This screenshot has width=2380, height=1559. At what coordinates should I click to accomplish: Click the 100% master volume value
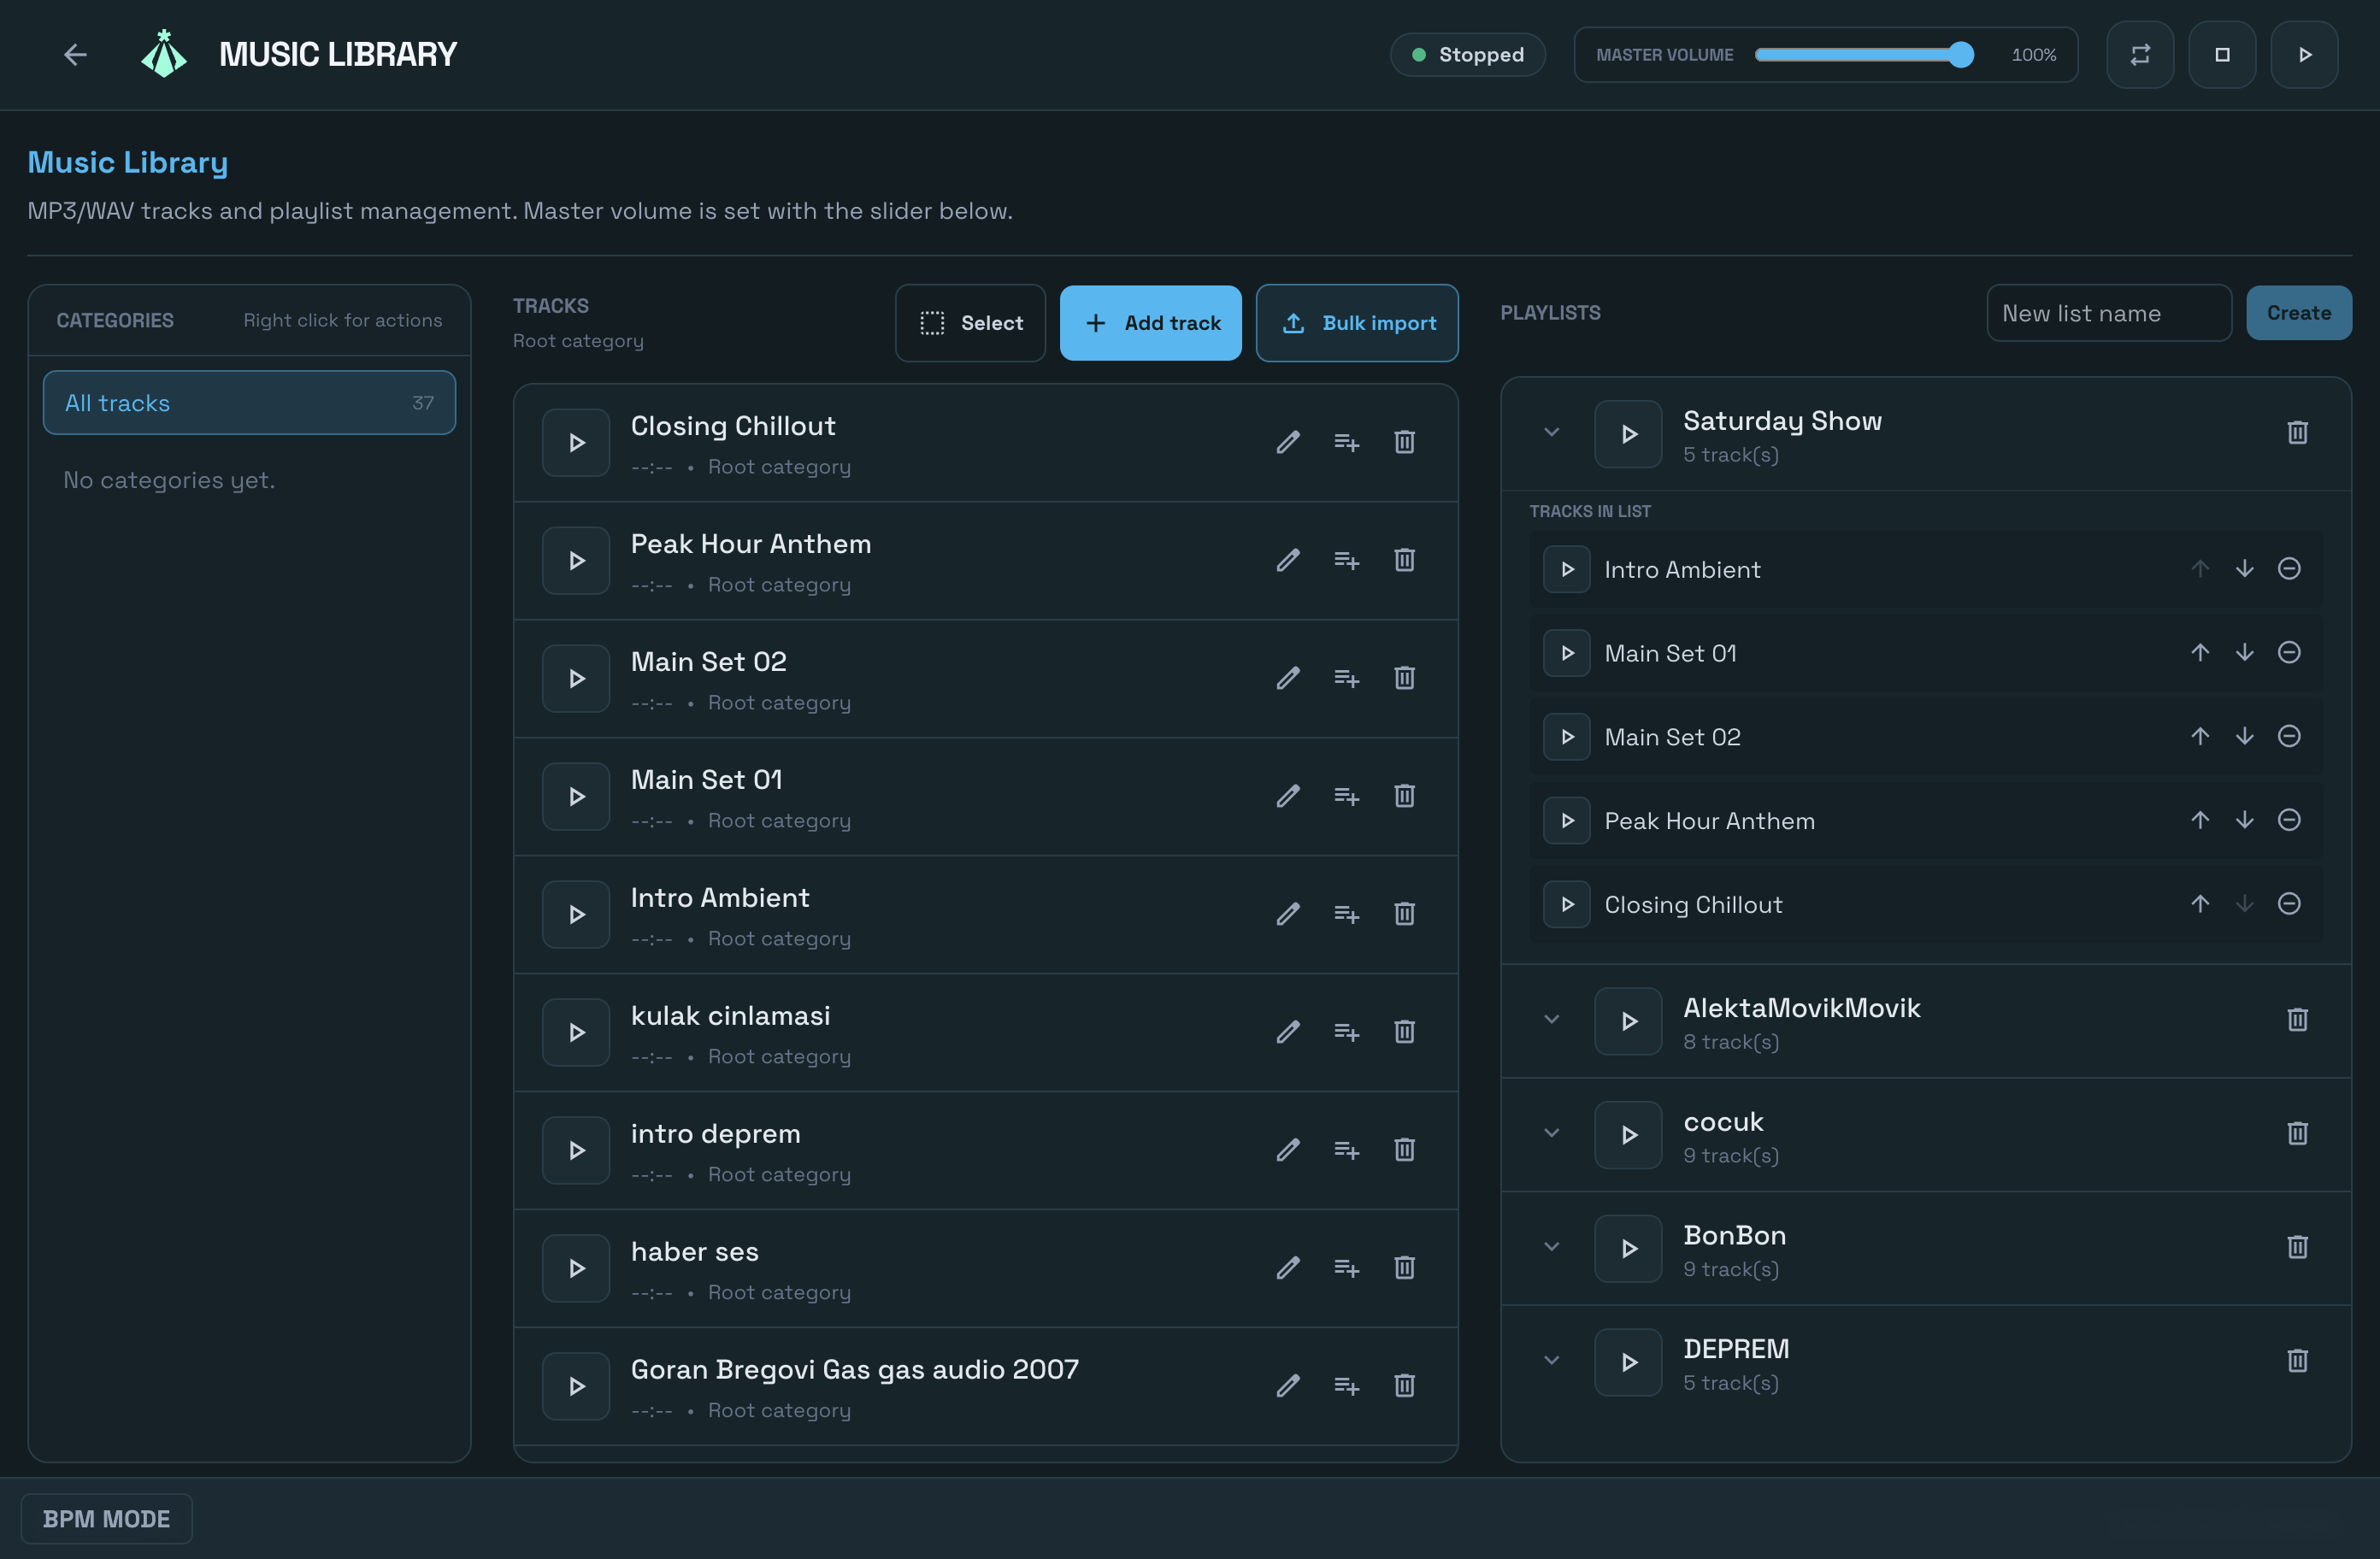point(2034,55)
